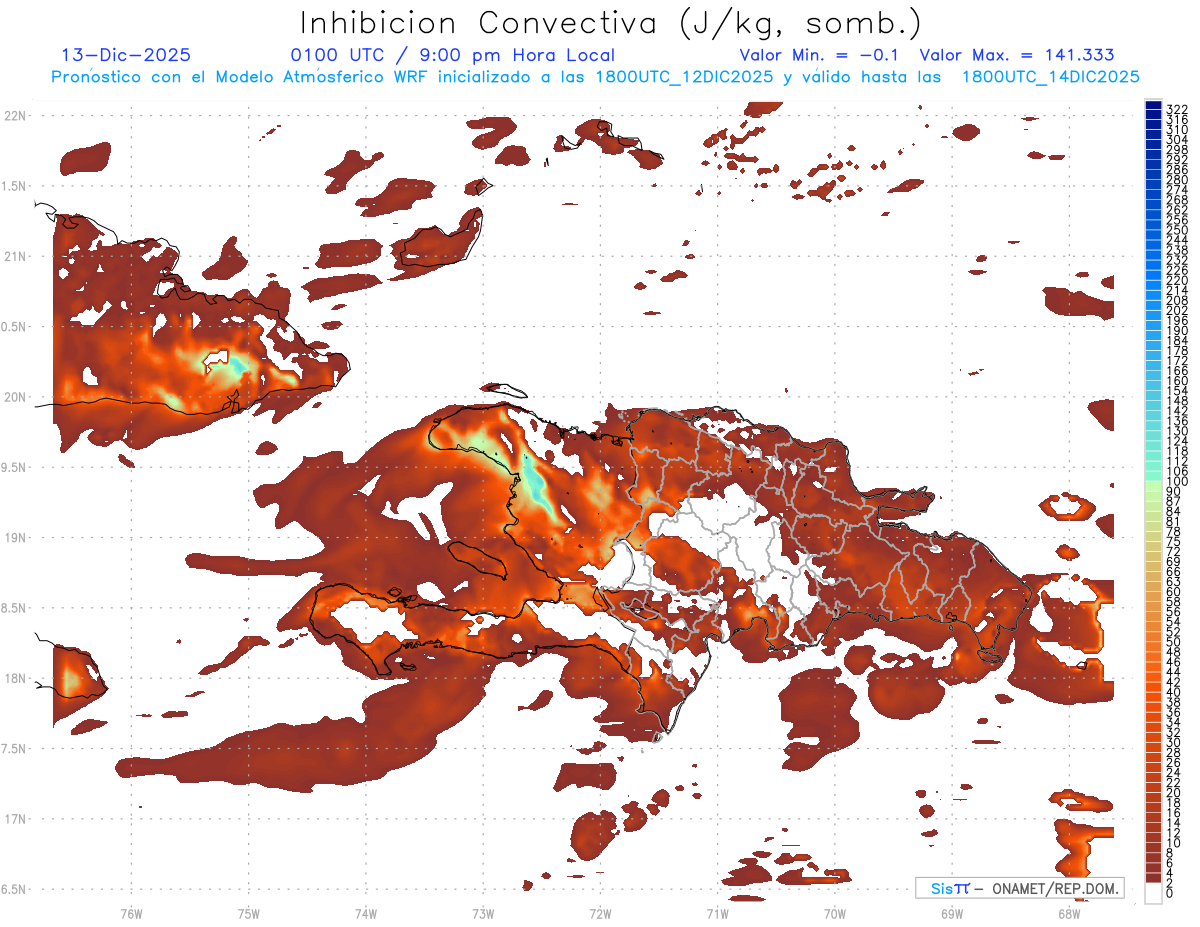Click the white zero-value swatch at colorbar bottom
Screen dimensions: 1200x927
point(1153,893)
